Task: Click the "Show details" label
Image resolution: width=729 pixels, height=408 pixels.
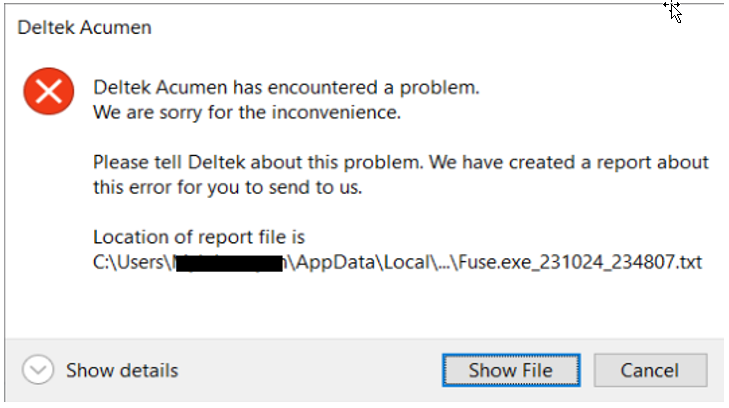Action: (122, 370)
